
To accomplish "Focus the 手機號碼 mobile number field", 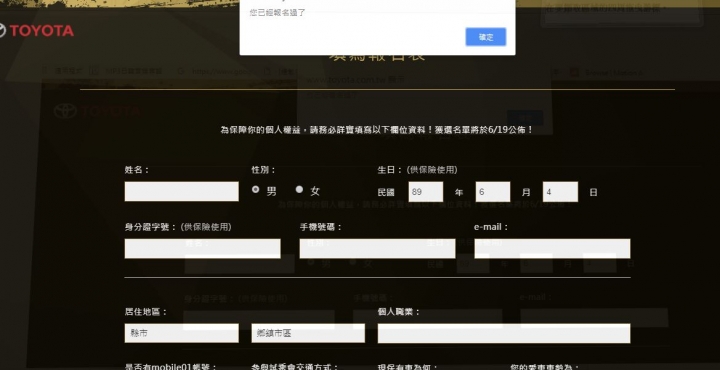I will [377, 248].
